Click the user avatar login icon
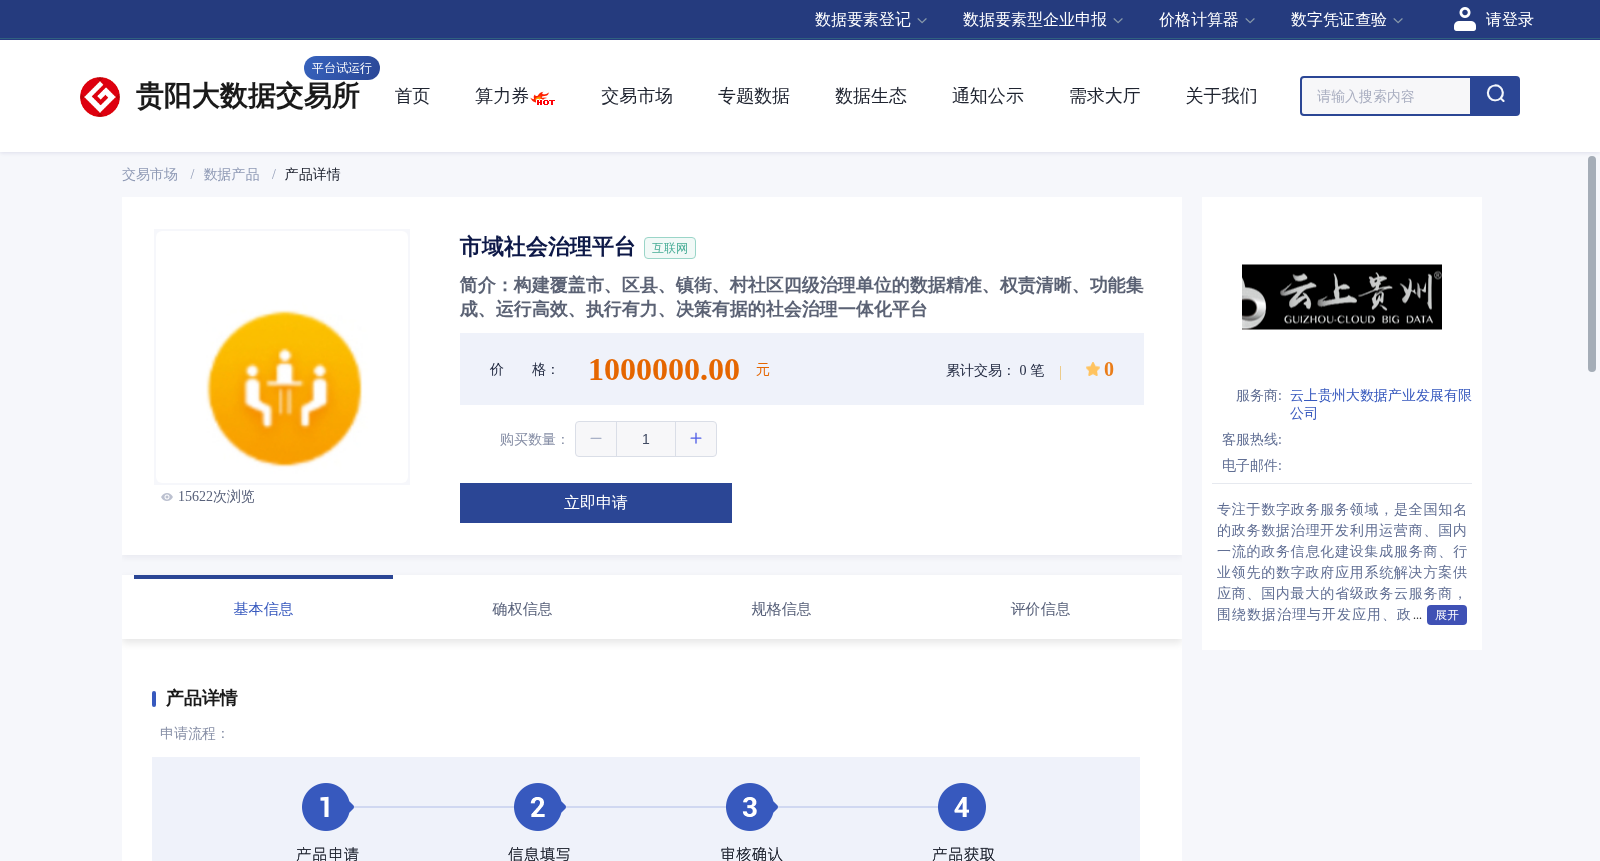The image size is (1600, 861). coord(1464,19)
